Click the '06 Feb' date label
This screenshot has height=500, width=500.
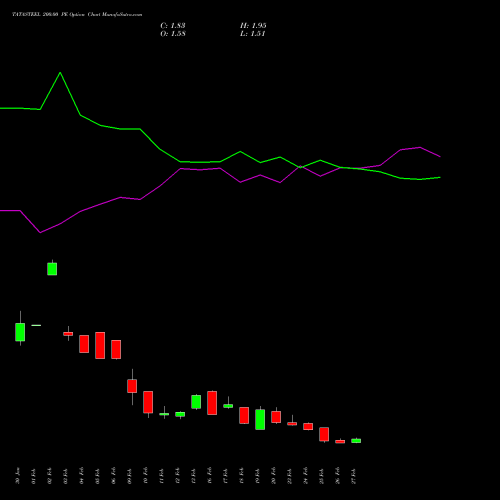pyautogui.click(x=114, y=476)
